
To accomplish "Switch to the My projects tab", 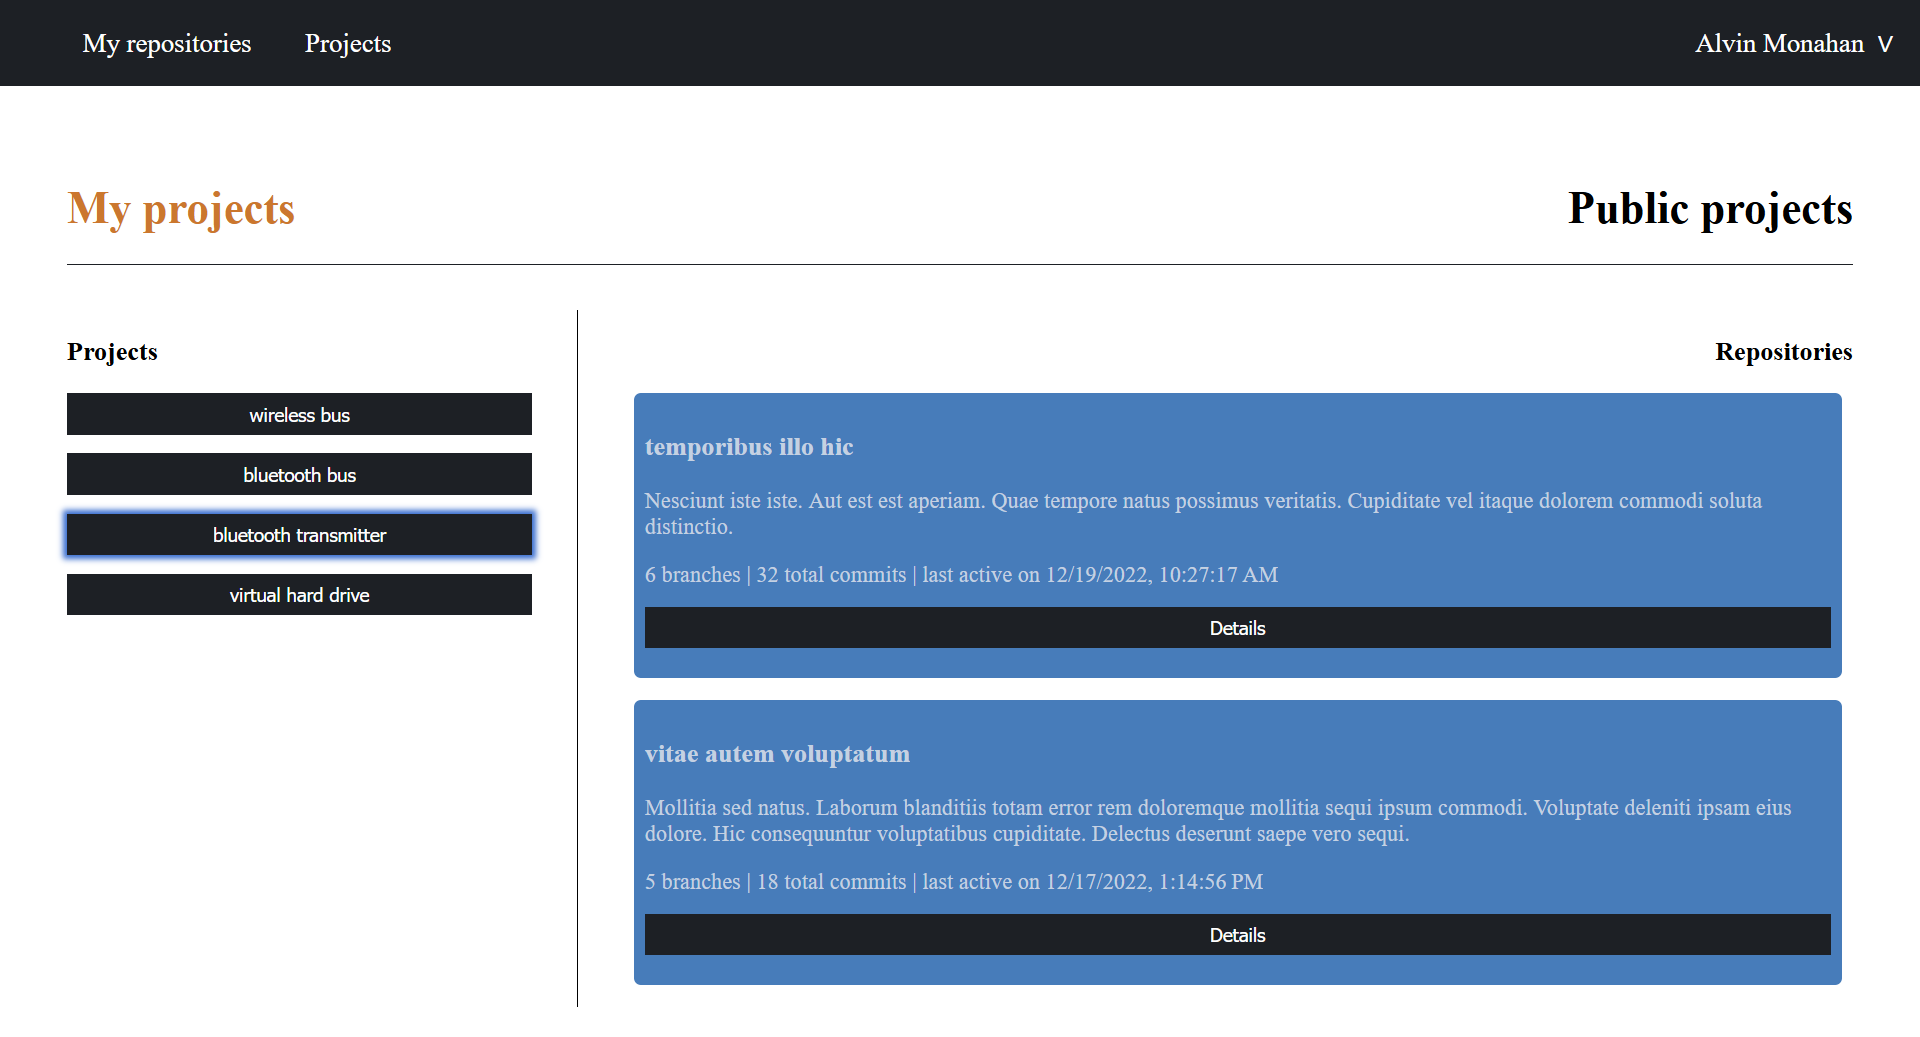I will point(181,209).
